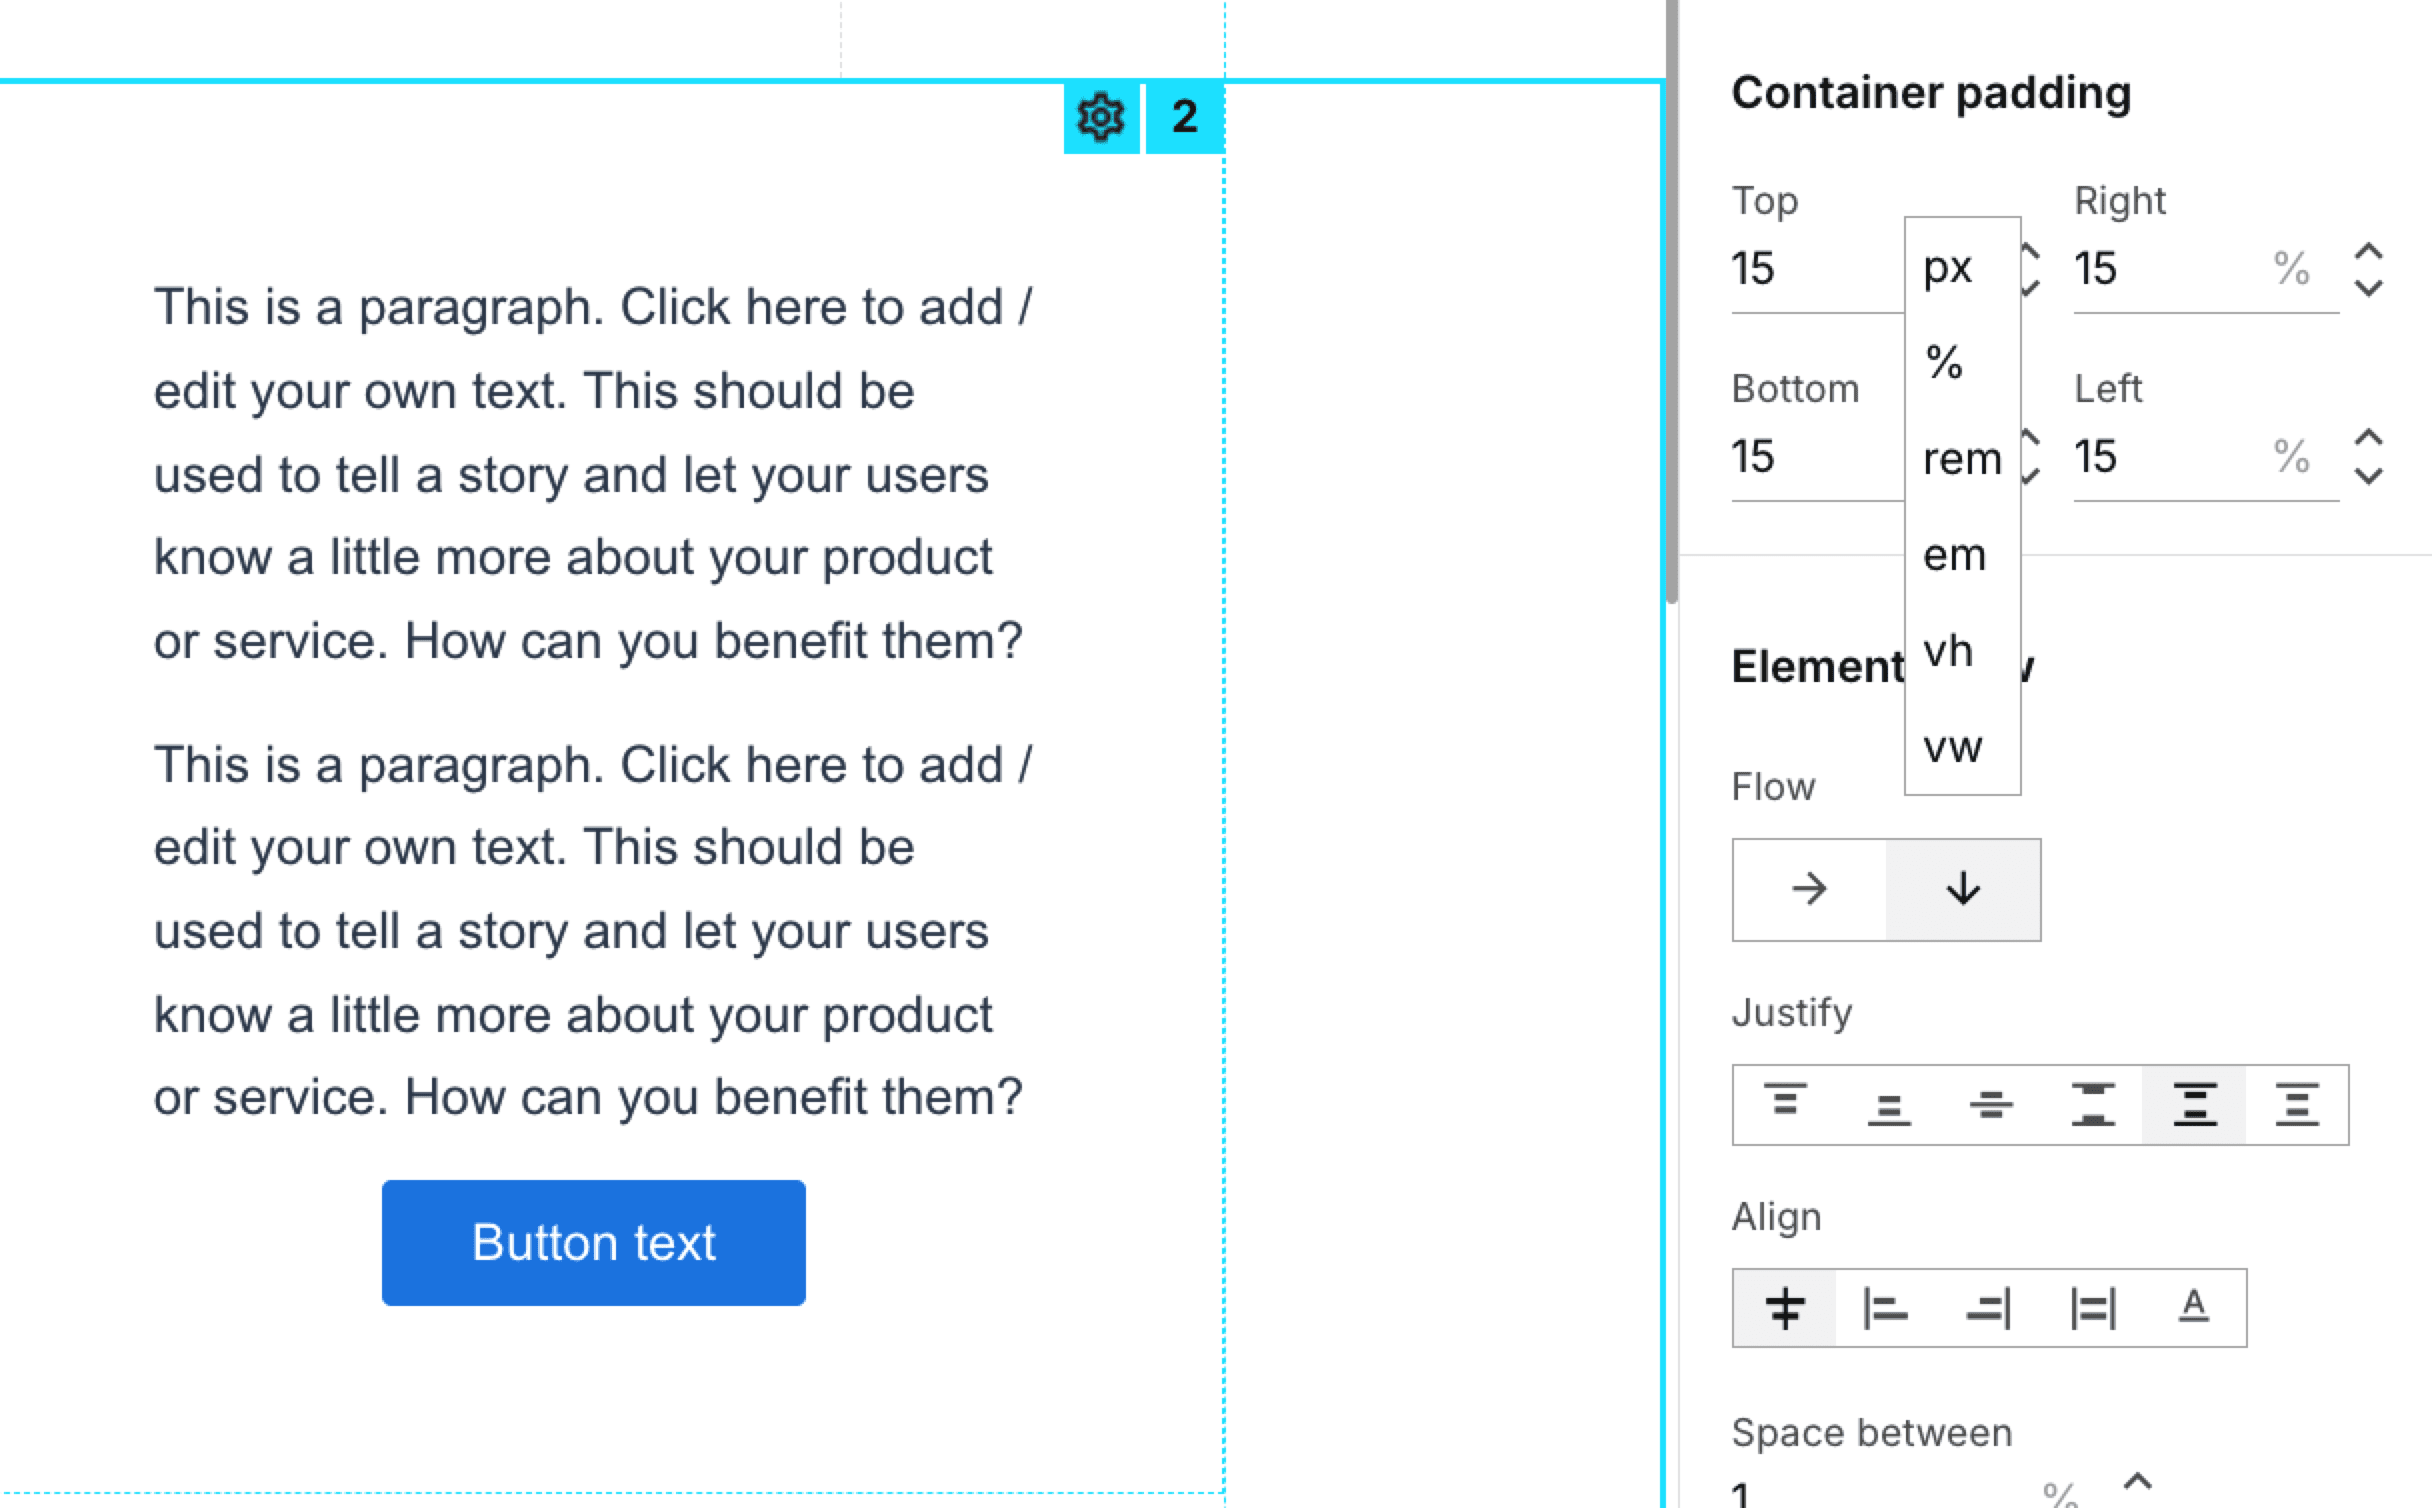Click the second paragraph text block

[593, 930]
